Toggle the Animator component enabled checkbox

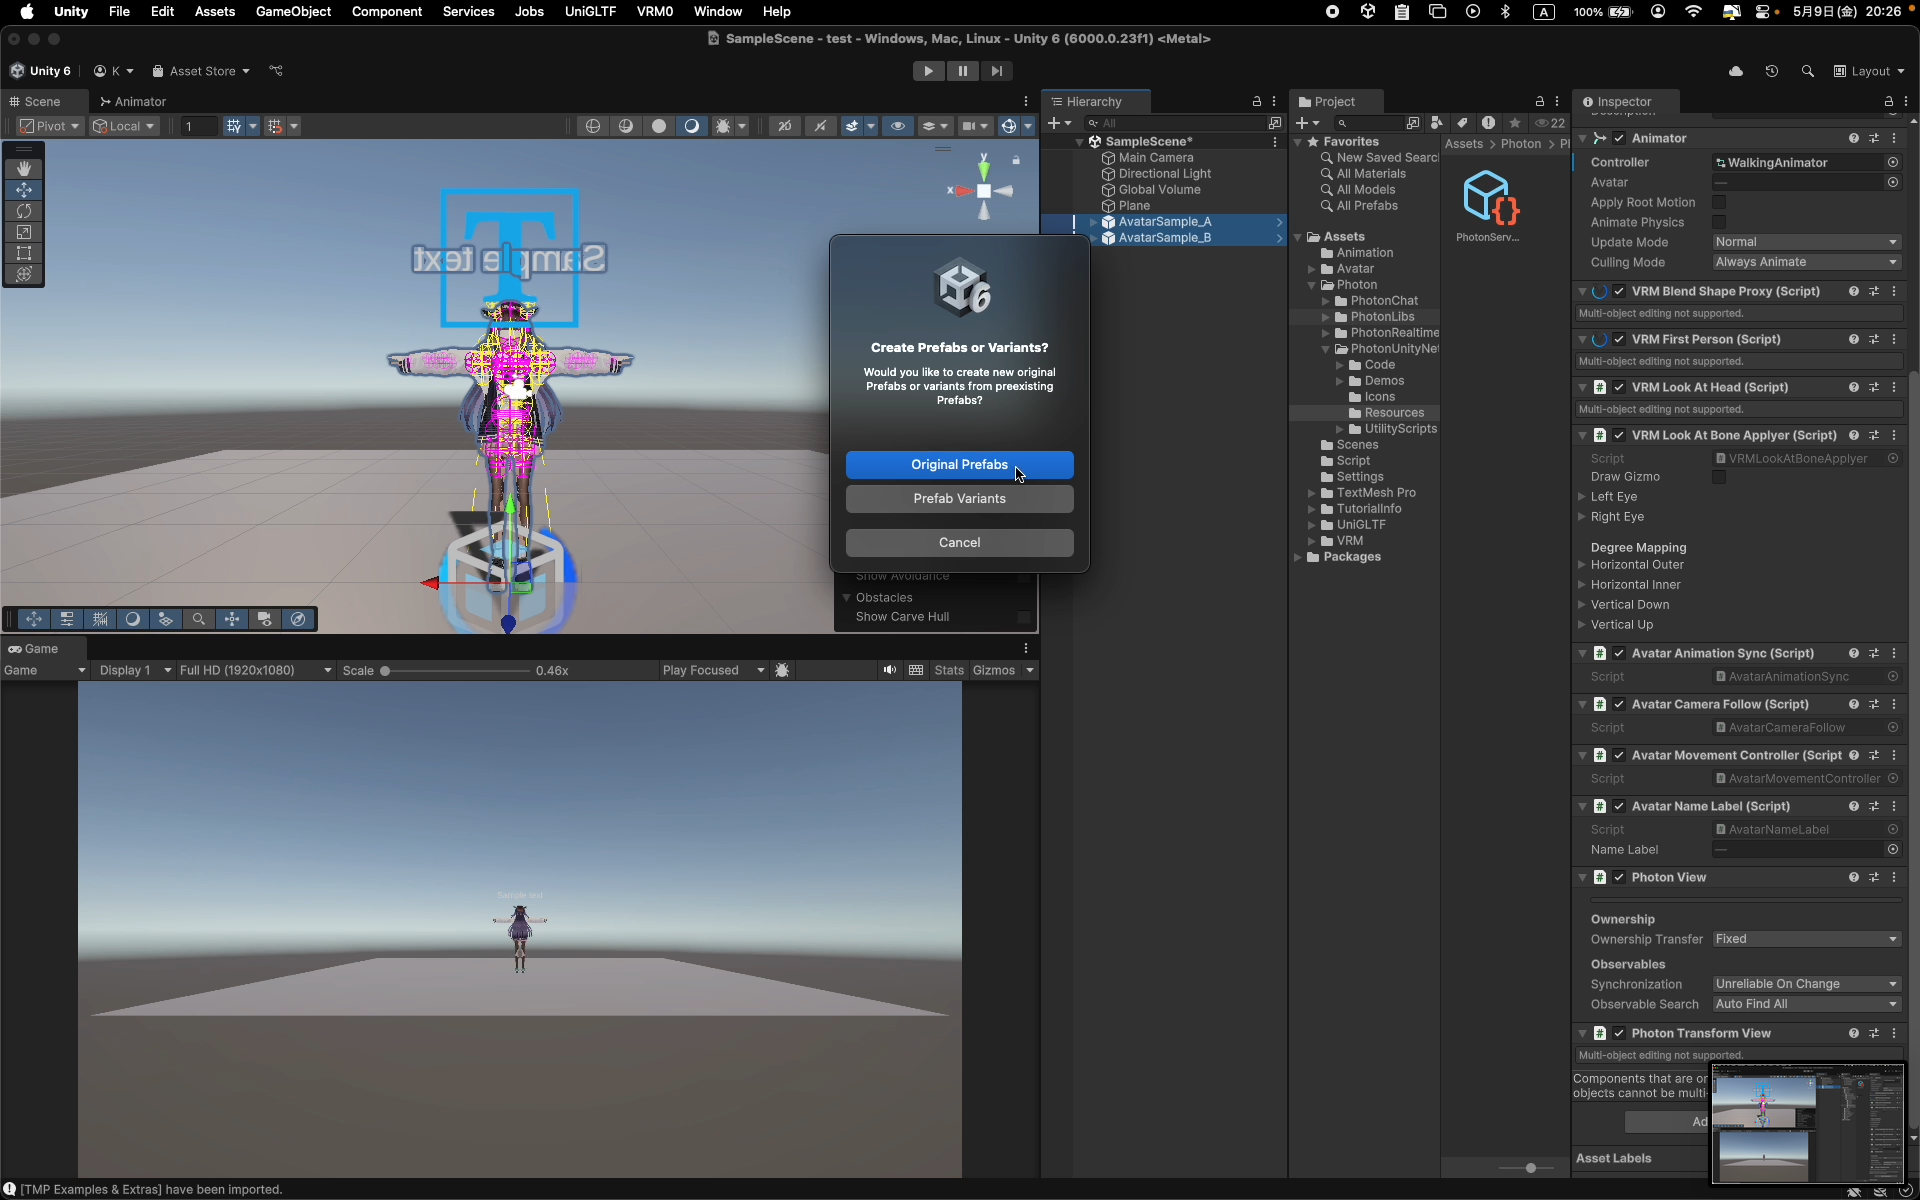coord(1619,139)
